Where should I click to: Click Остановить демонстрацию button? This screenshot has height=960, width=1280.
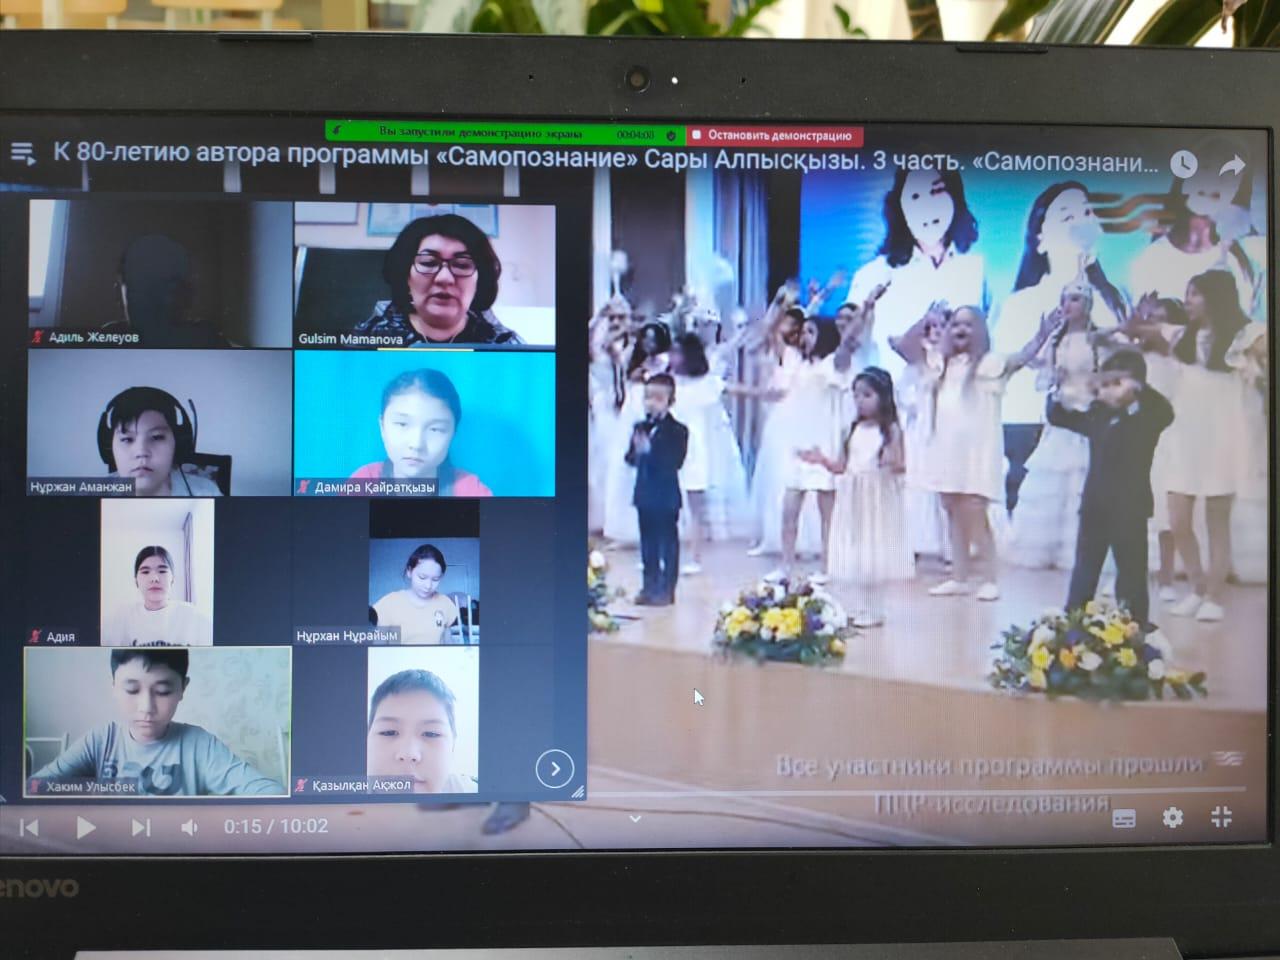tap(774, 135)
